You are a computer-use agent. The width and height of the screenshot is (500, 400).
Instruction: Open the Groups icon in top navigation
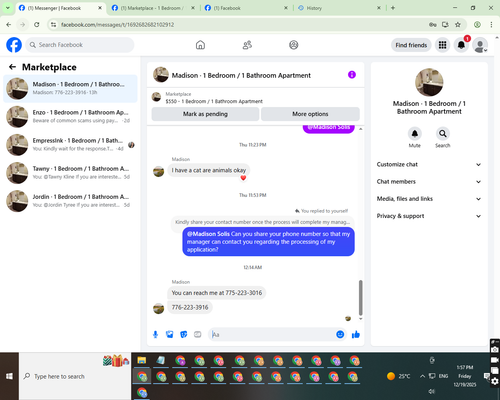[x=294, y=45]
